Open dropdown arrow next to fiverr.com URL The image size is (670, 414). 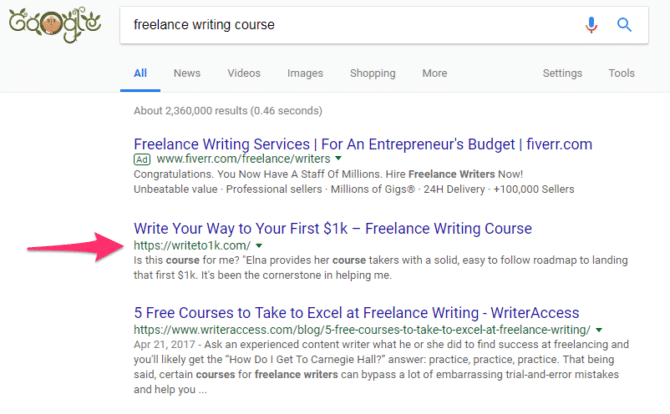click(x=338, y=159)
